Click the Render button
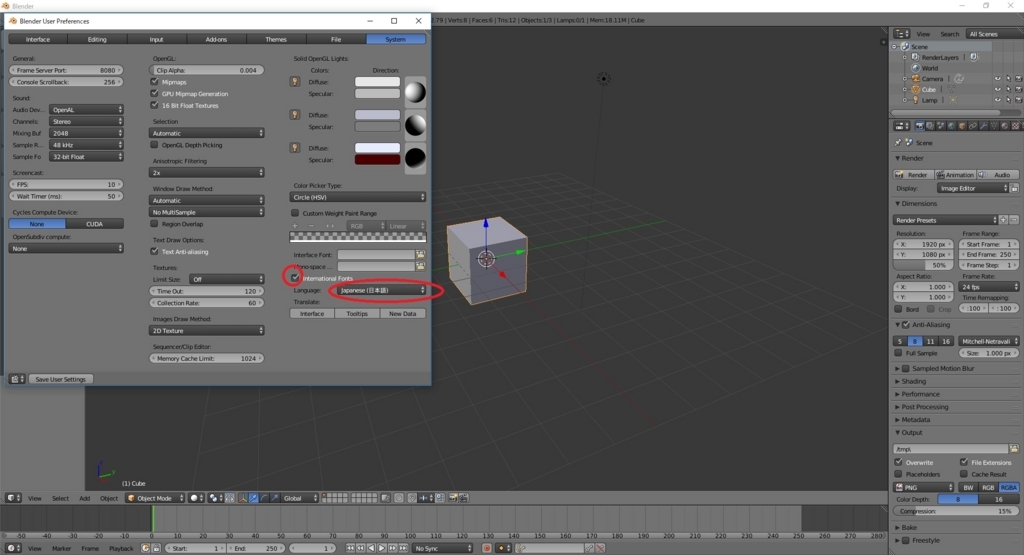Image resolution: width=1024 pixels, height=555 pixels. [x=913, y=174]
